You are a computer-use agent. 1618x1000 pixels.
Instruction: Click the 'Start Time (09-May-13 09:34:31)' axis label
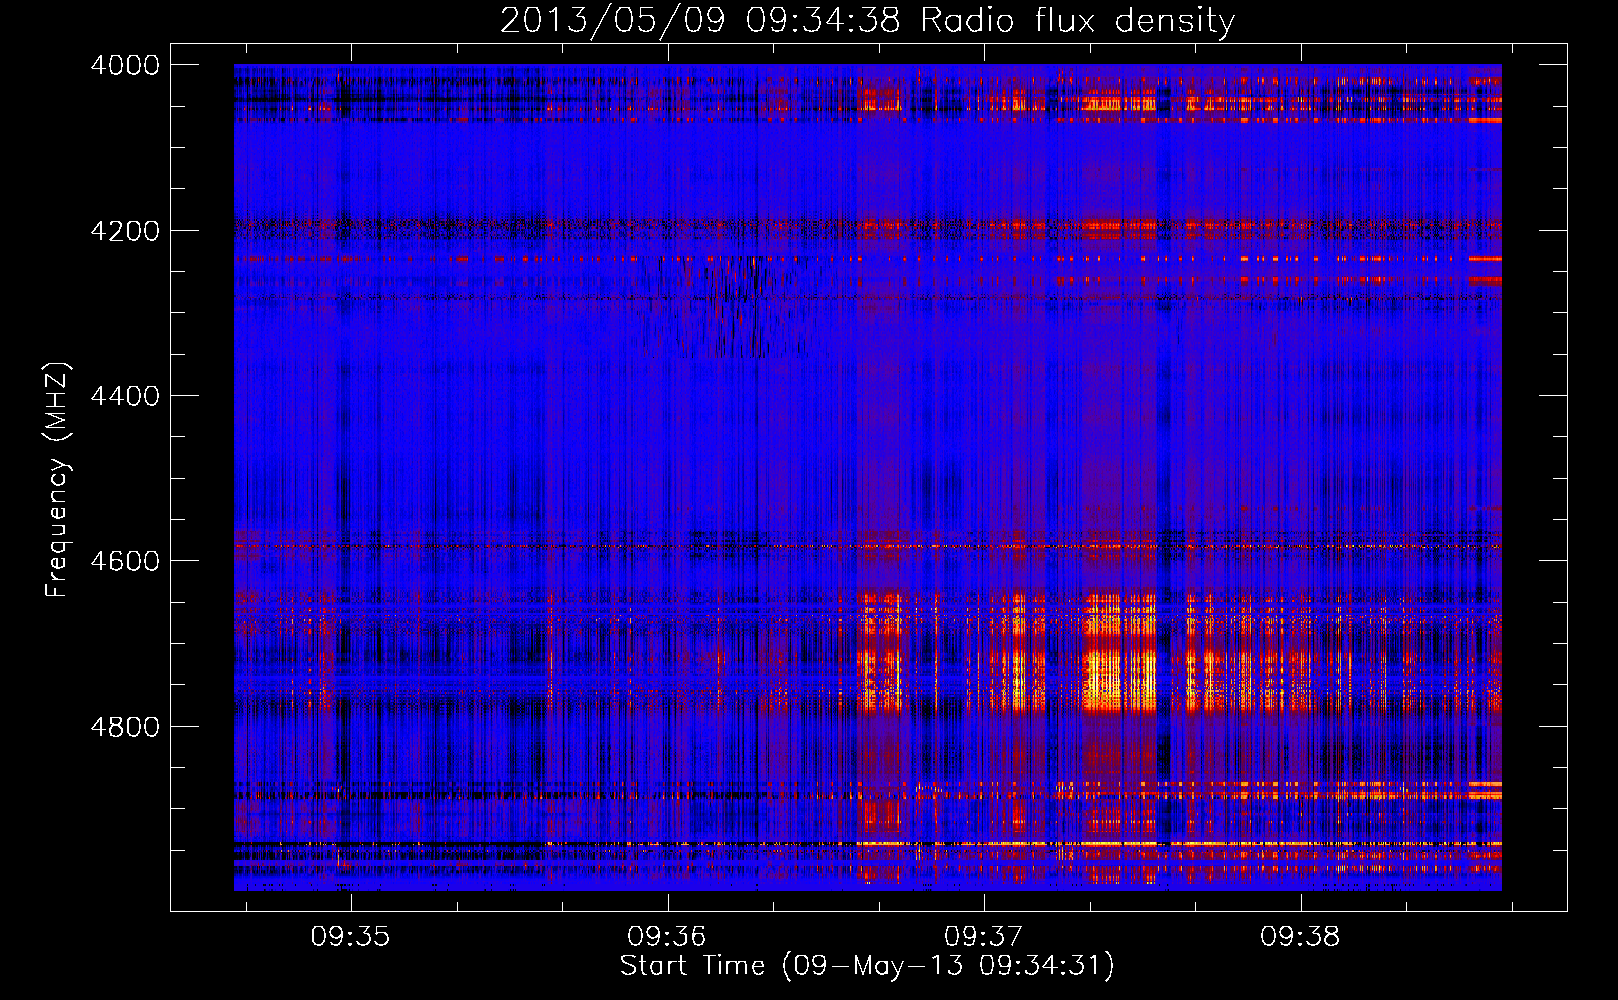(867, 966)
